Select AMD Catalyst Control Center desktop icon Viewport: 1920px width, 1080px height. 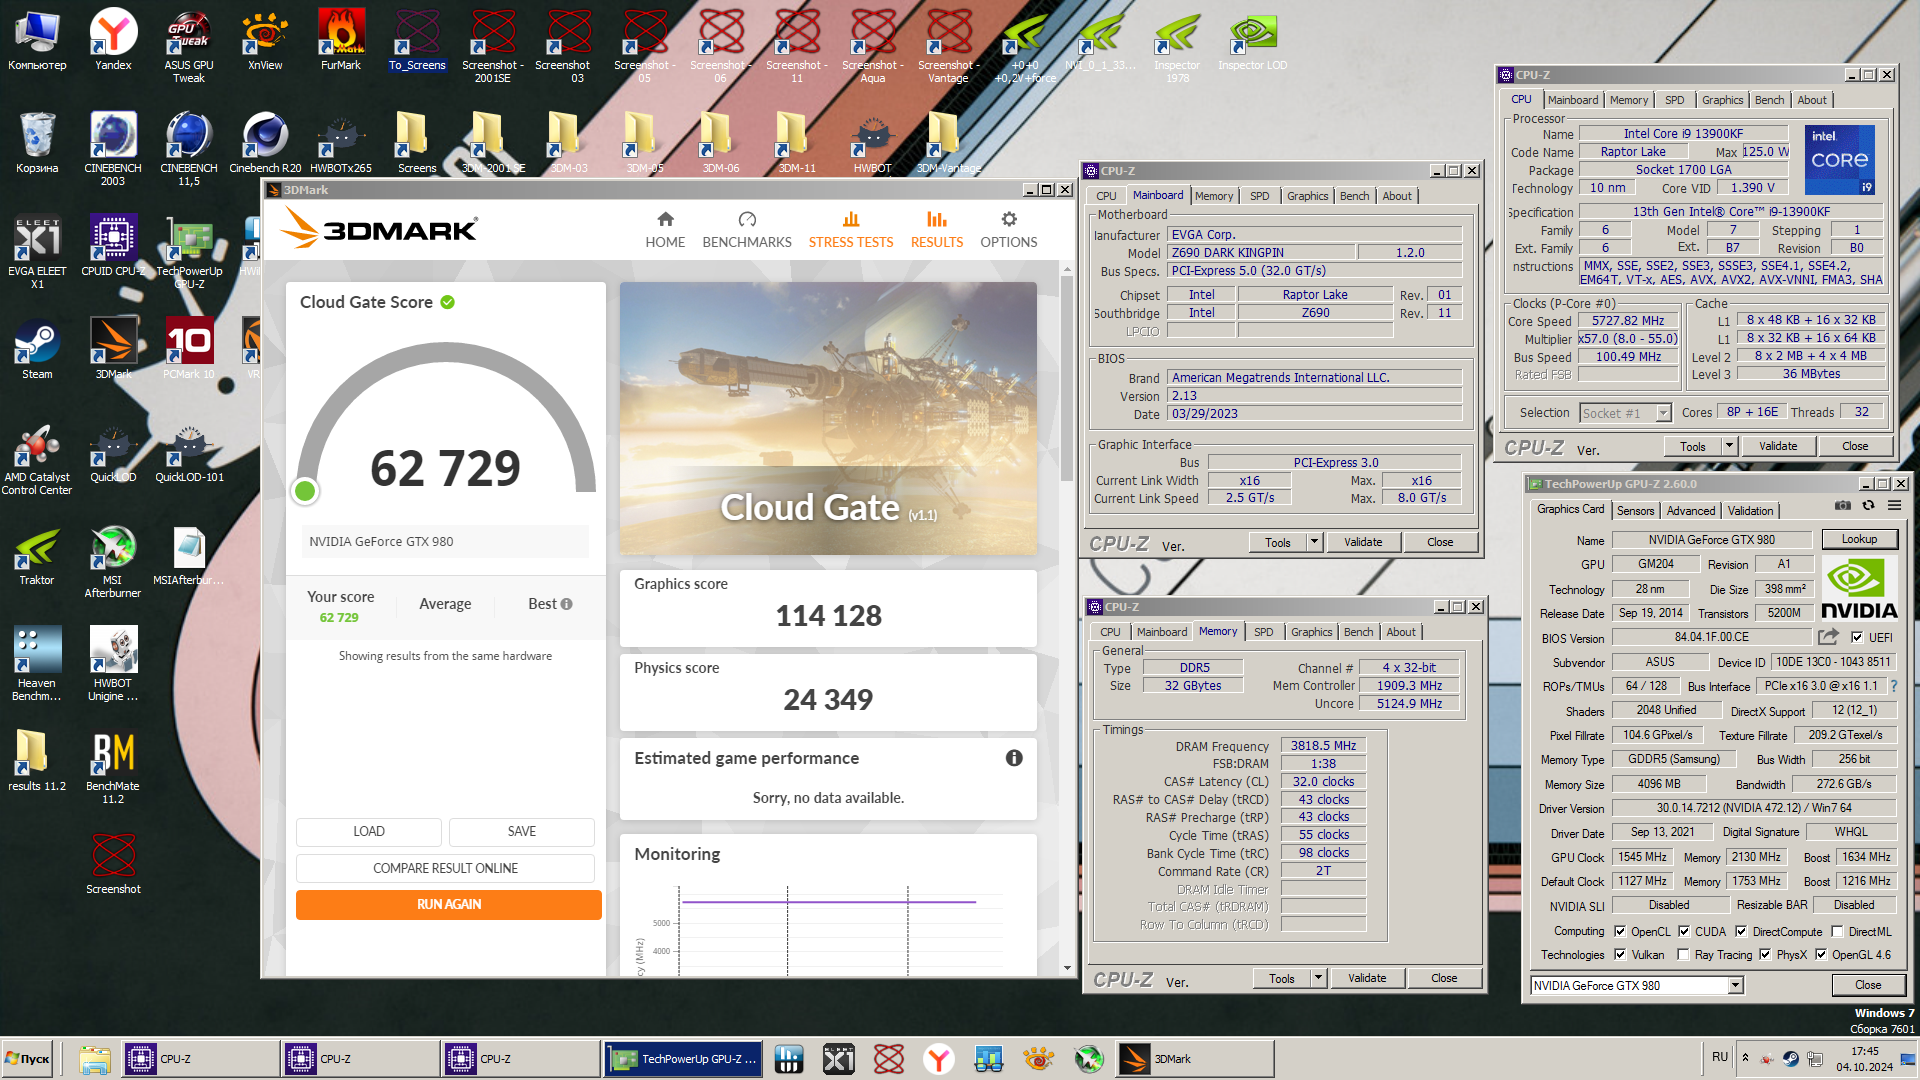[37, 458]
